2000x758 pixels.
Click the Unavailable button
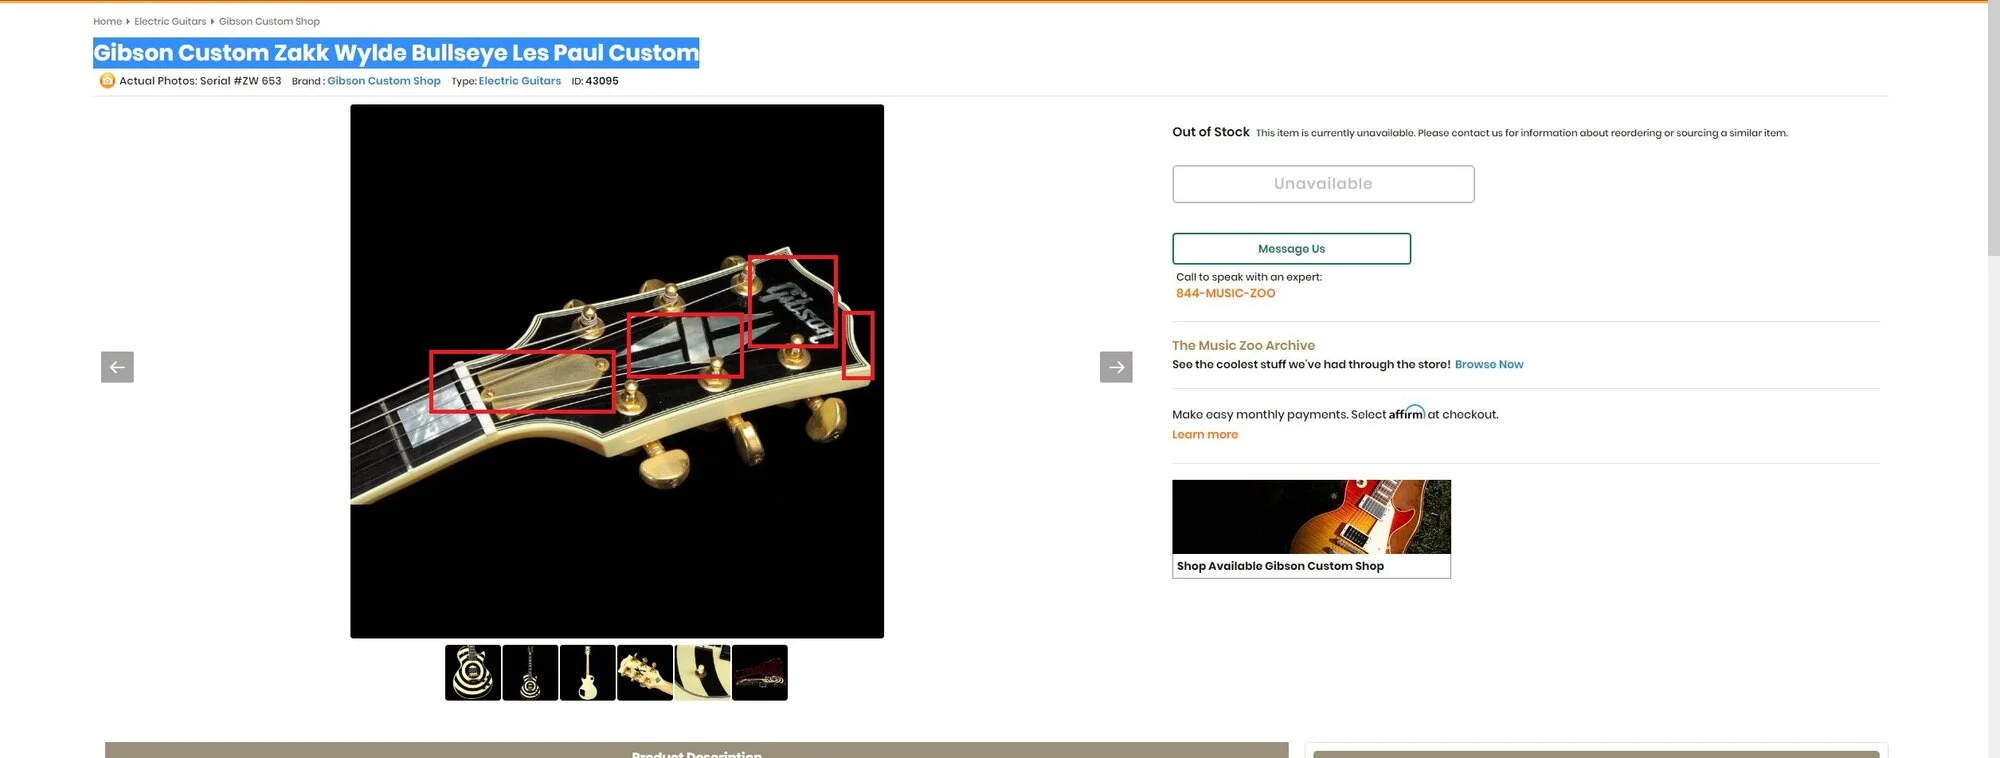pyautogui.click(x=1322, y=184)
